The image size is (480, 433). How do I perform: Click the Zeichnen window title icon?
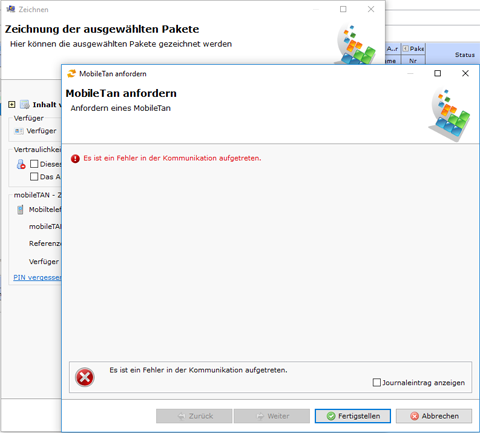[11, 9]
